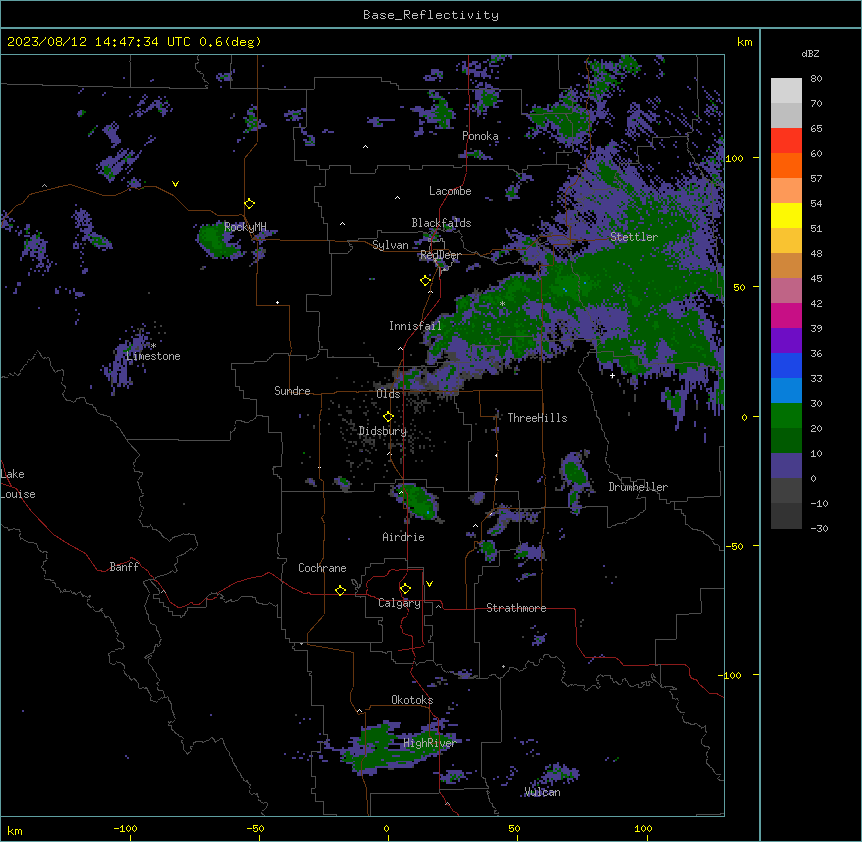Click the orange swatch between 60 and 57

(x=786, y=165)
